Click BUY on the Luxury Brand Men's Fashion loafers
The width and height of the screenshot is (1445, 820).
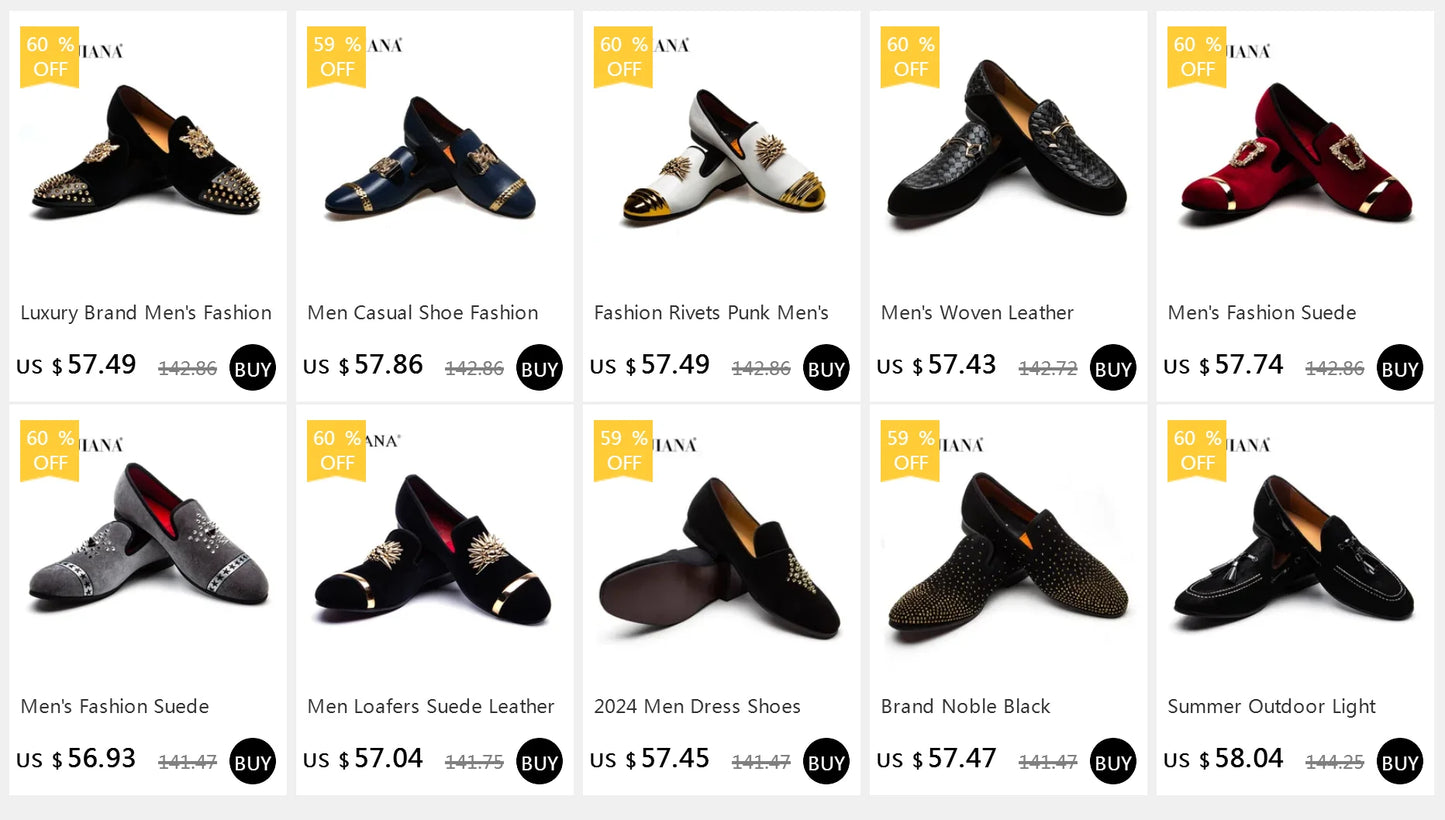pyautogui.click(x=252, y=367)
